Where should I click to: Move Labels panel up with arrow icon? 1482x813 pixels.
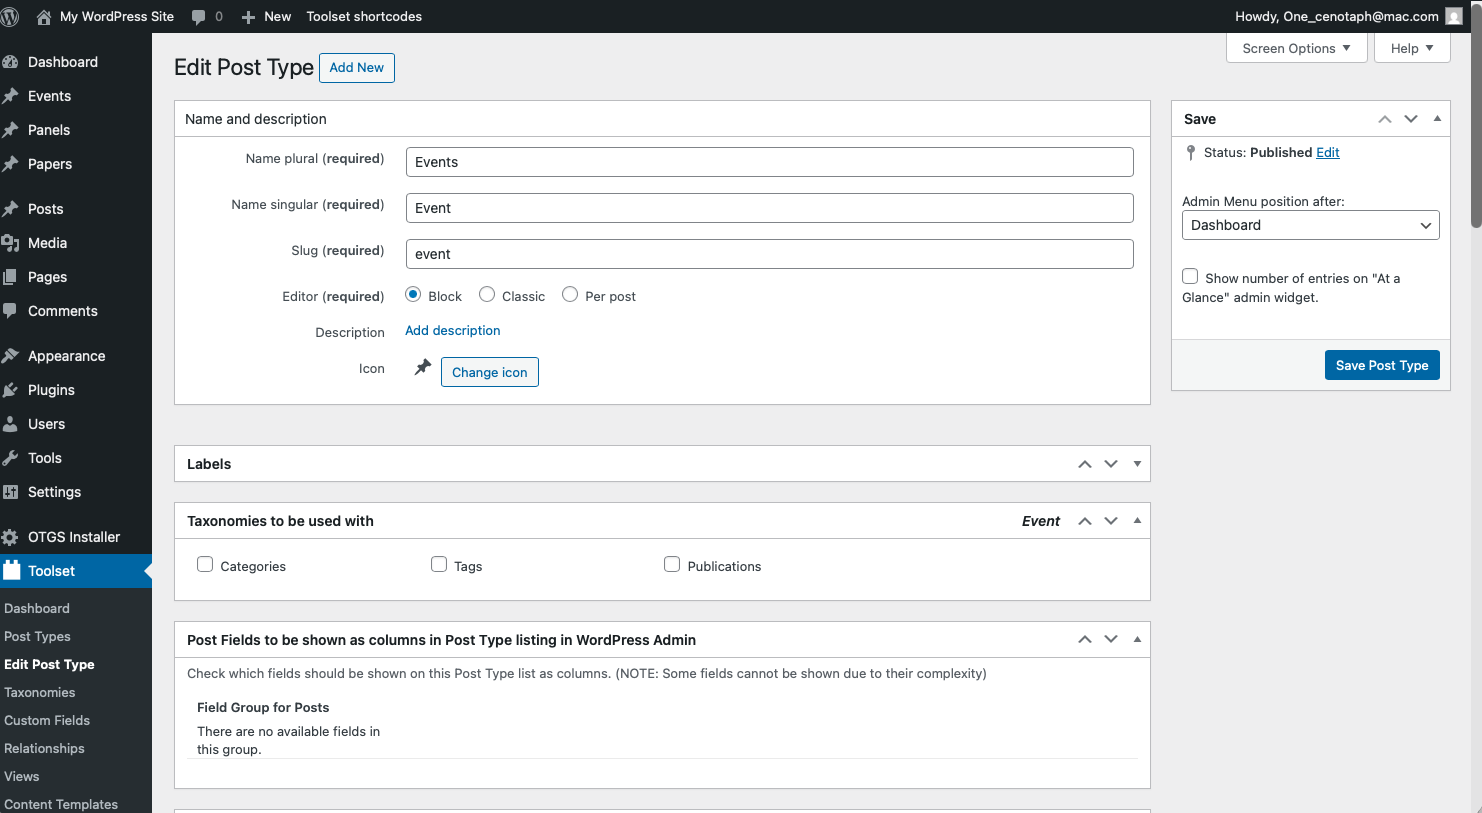click(x=1084, y=464)
